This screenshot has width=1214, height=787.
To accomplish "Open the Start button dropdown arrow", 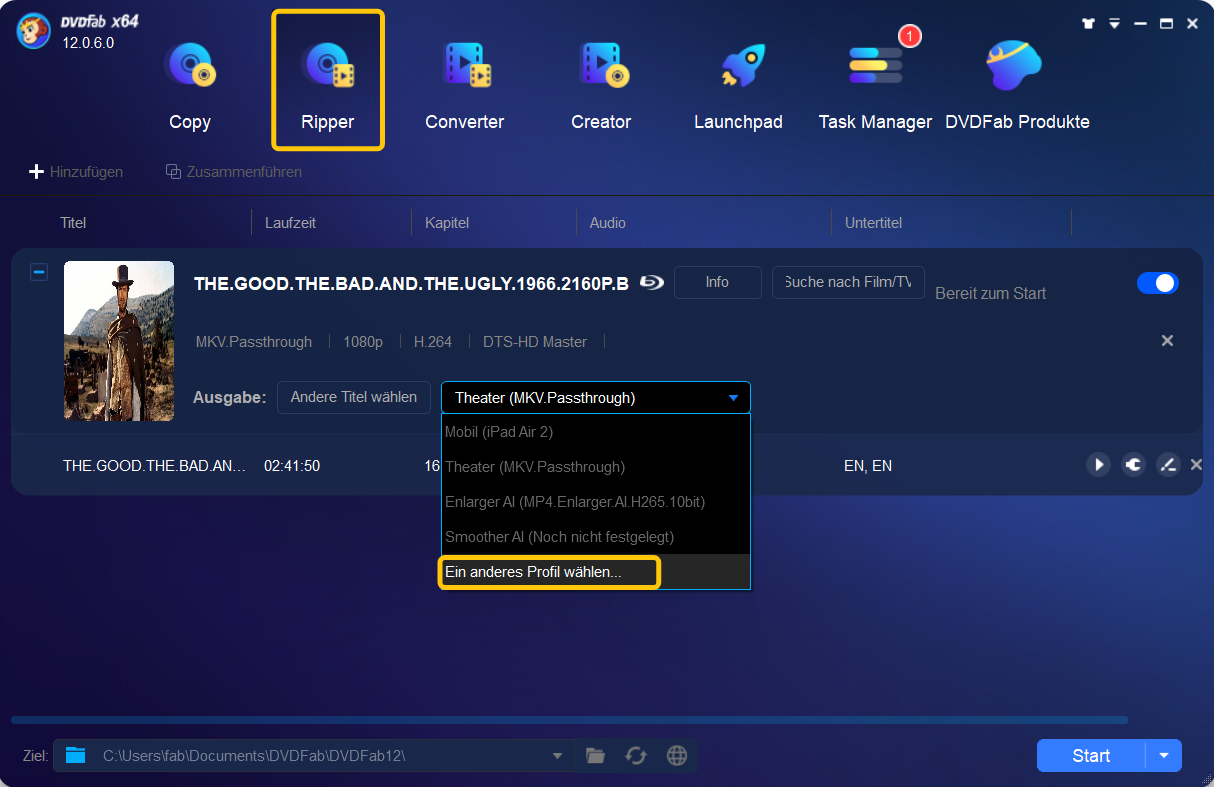I will (1164, 756).
